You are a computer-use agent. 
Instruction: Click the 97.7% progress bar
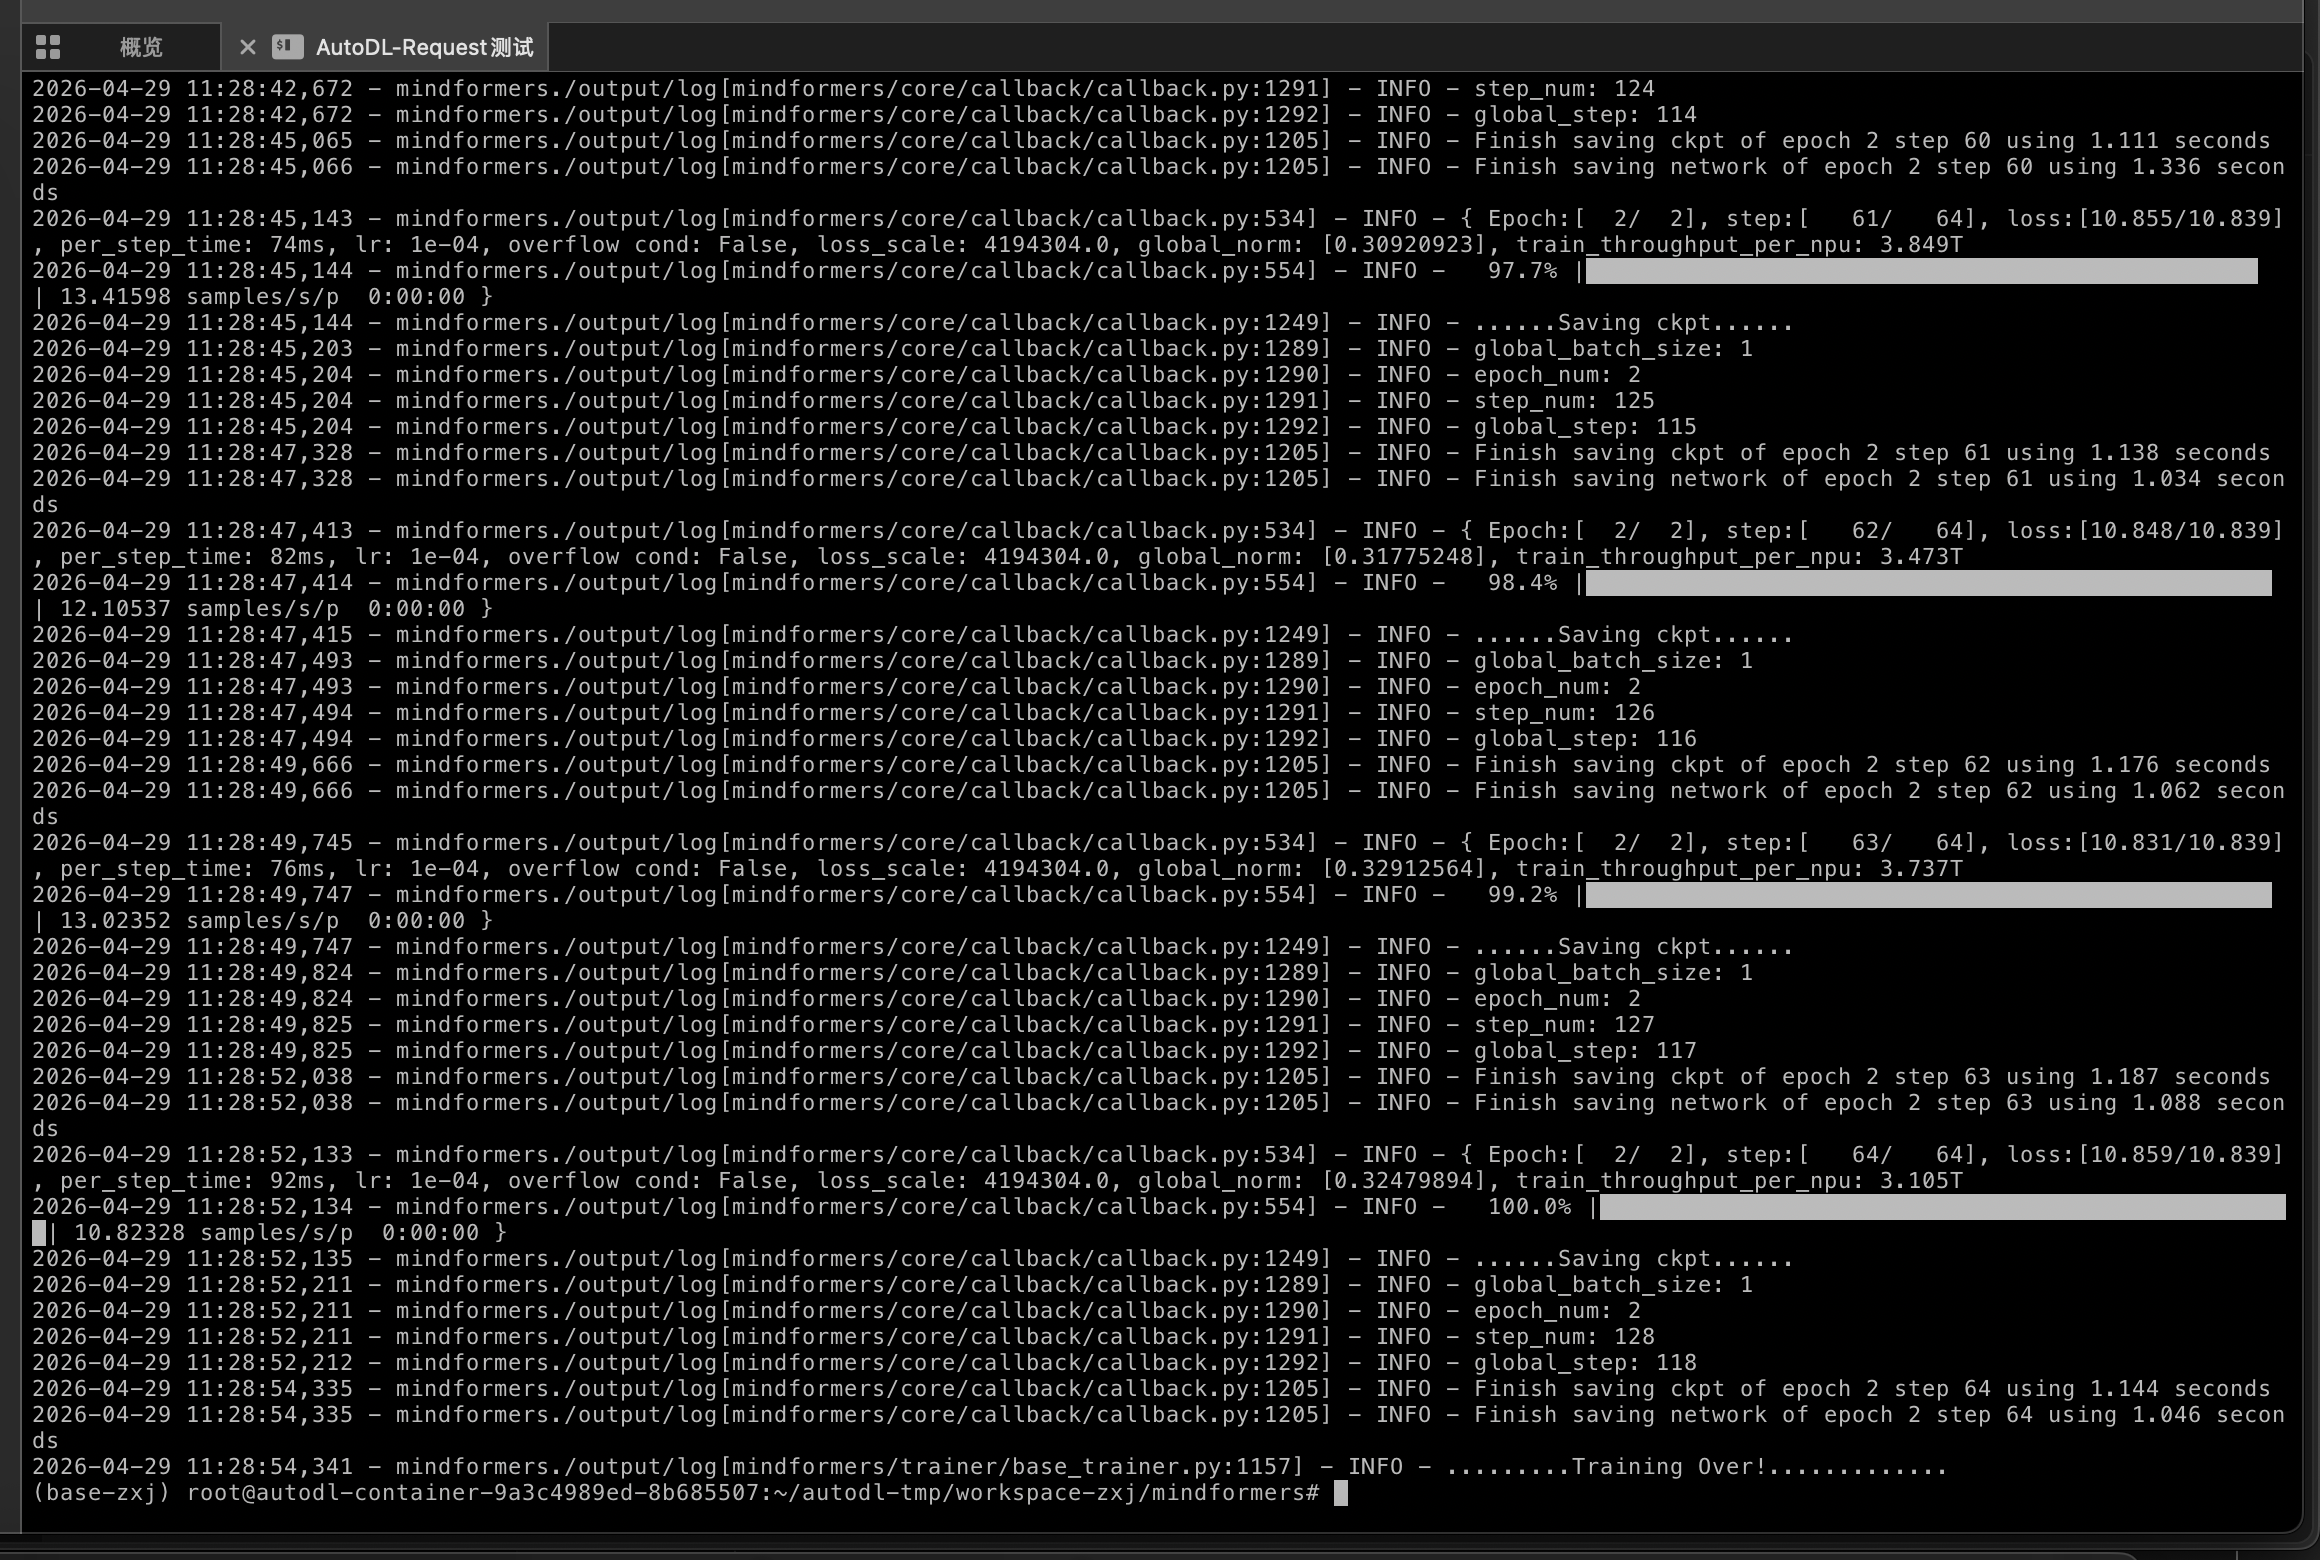tap(1920, 271)
